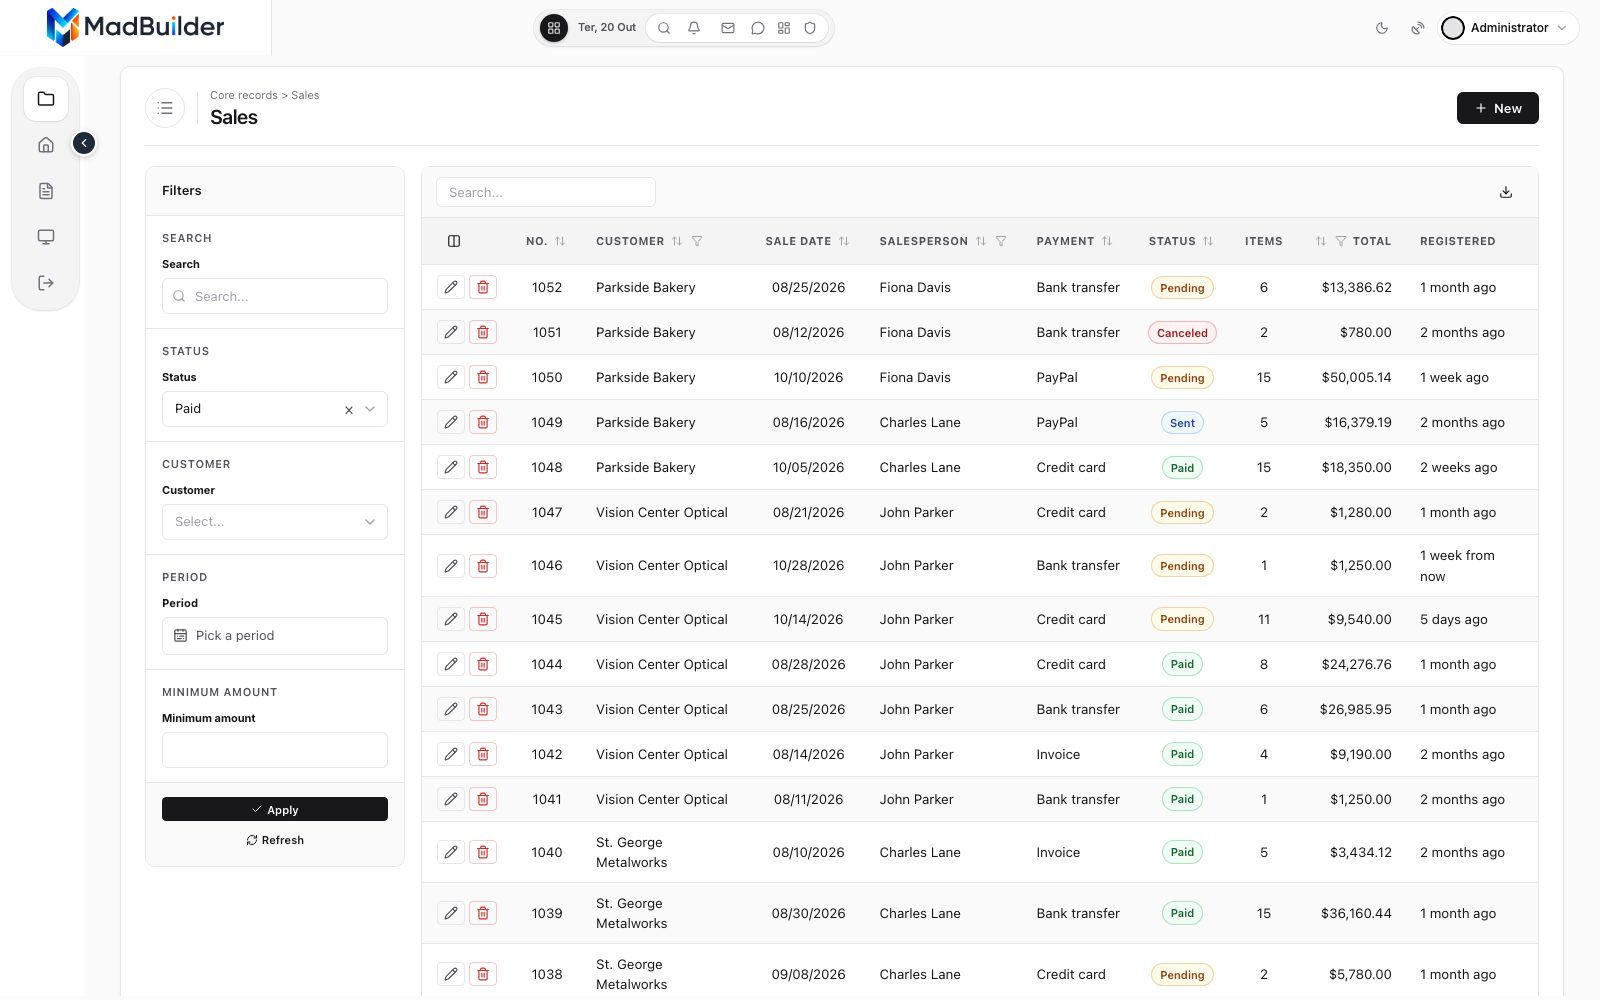Clear the Paid status selection
This screenshot has width=1600, height=1000.
tap(349, 410)
